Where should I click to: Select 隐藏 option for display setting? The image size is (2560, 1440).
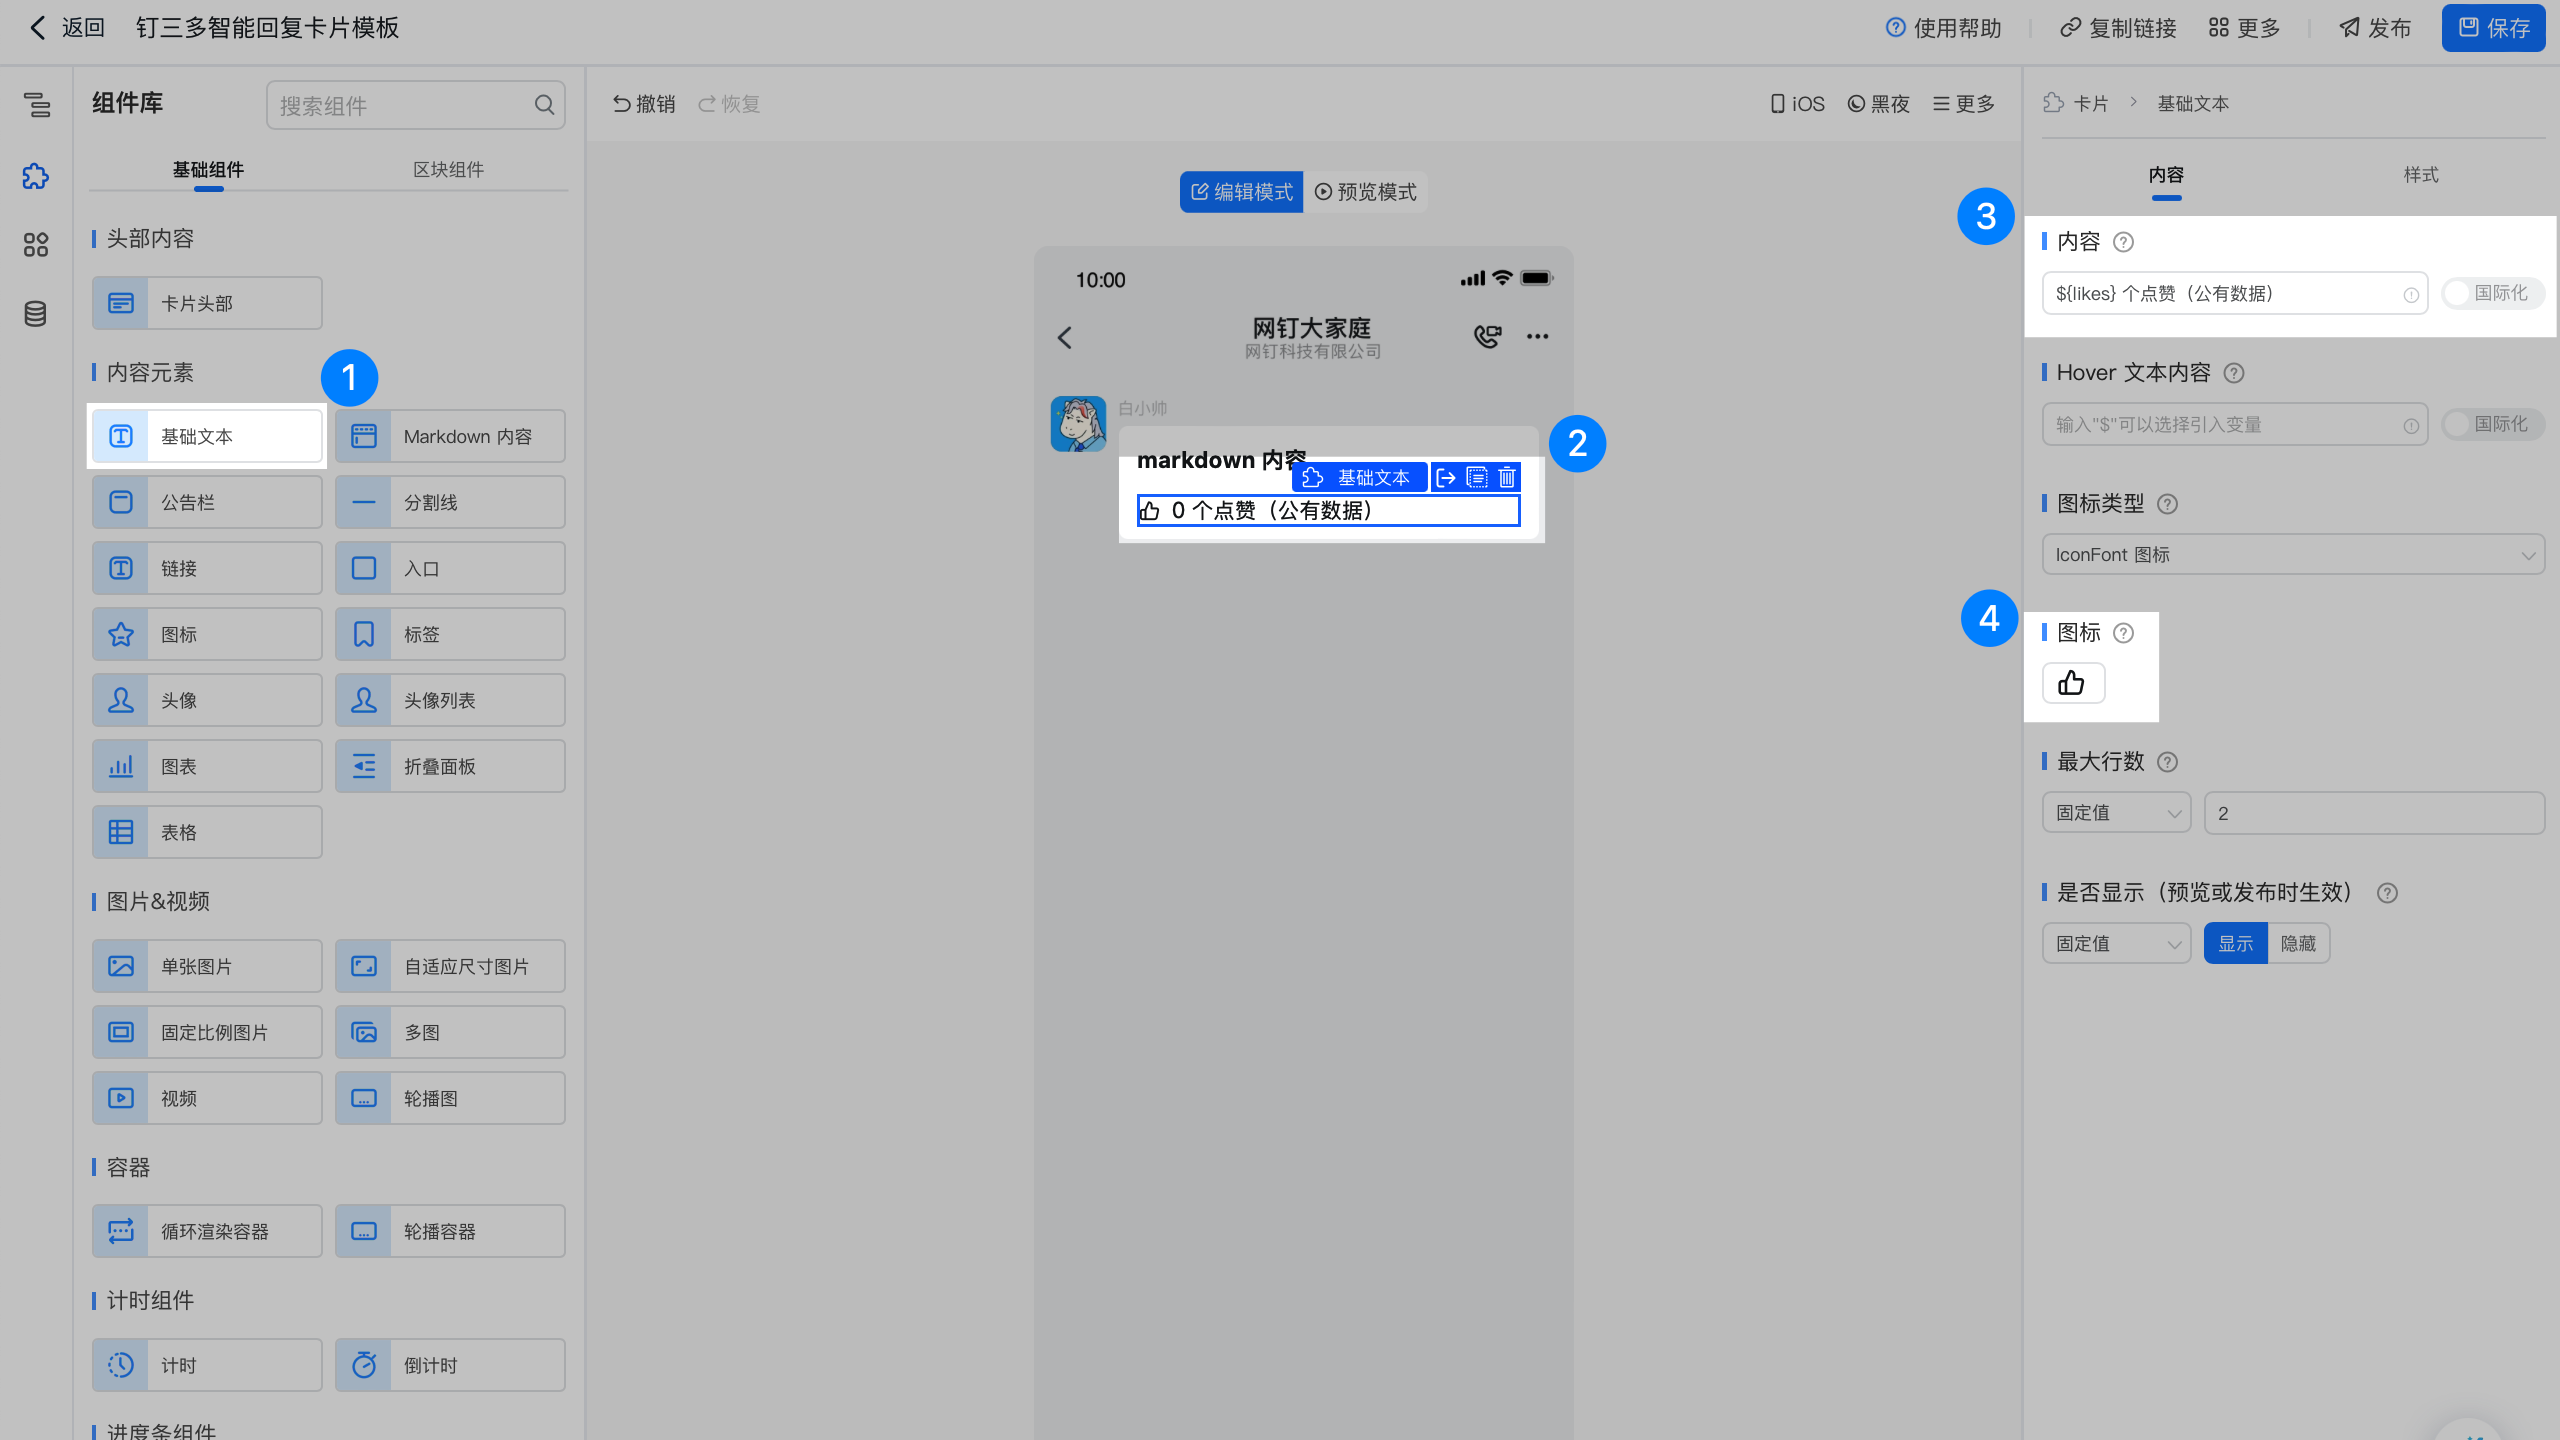pos(2298,943)
